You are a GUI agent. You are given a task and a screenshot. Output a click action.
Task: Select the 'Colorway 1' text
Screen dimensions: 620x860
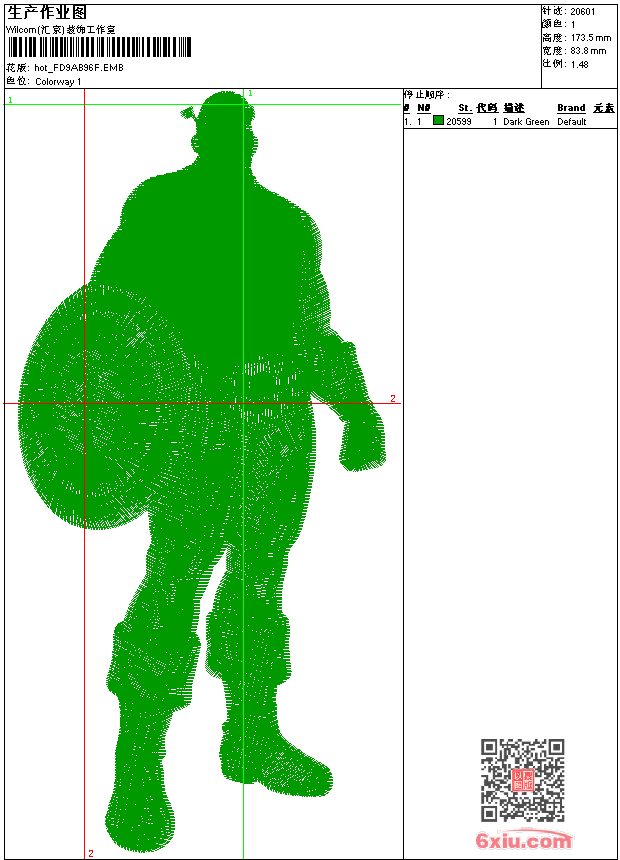[58, 82]
